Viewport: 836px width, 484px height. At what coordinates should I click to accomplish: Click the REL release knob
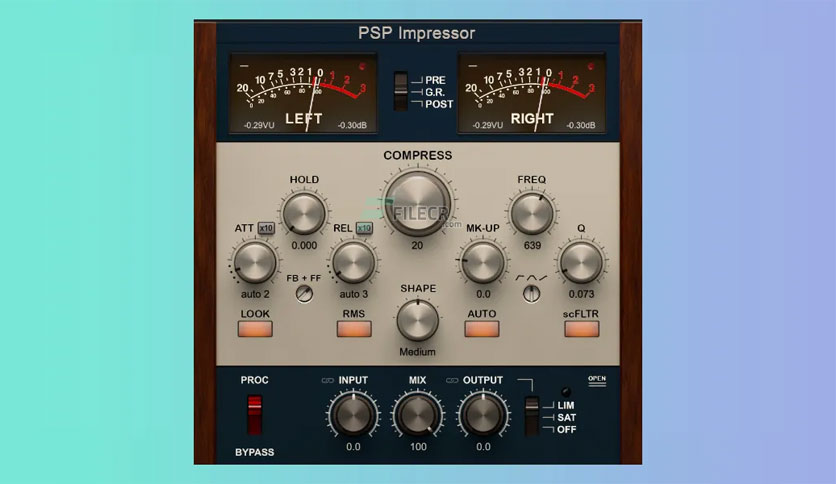pyautogui.click(x=353, y=262)
